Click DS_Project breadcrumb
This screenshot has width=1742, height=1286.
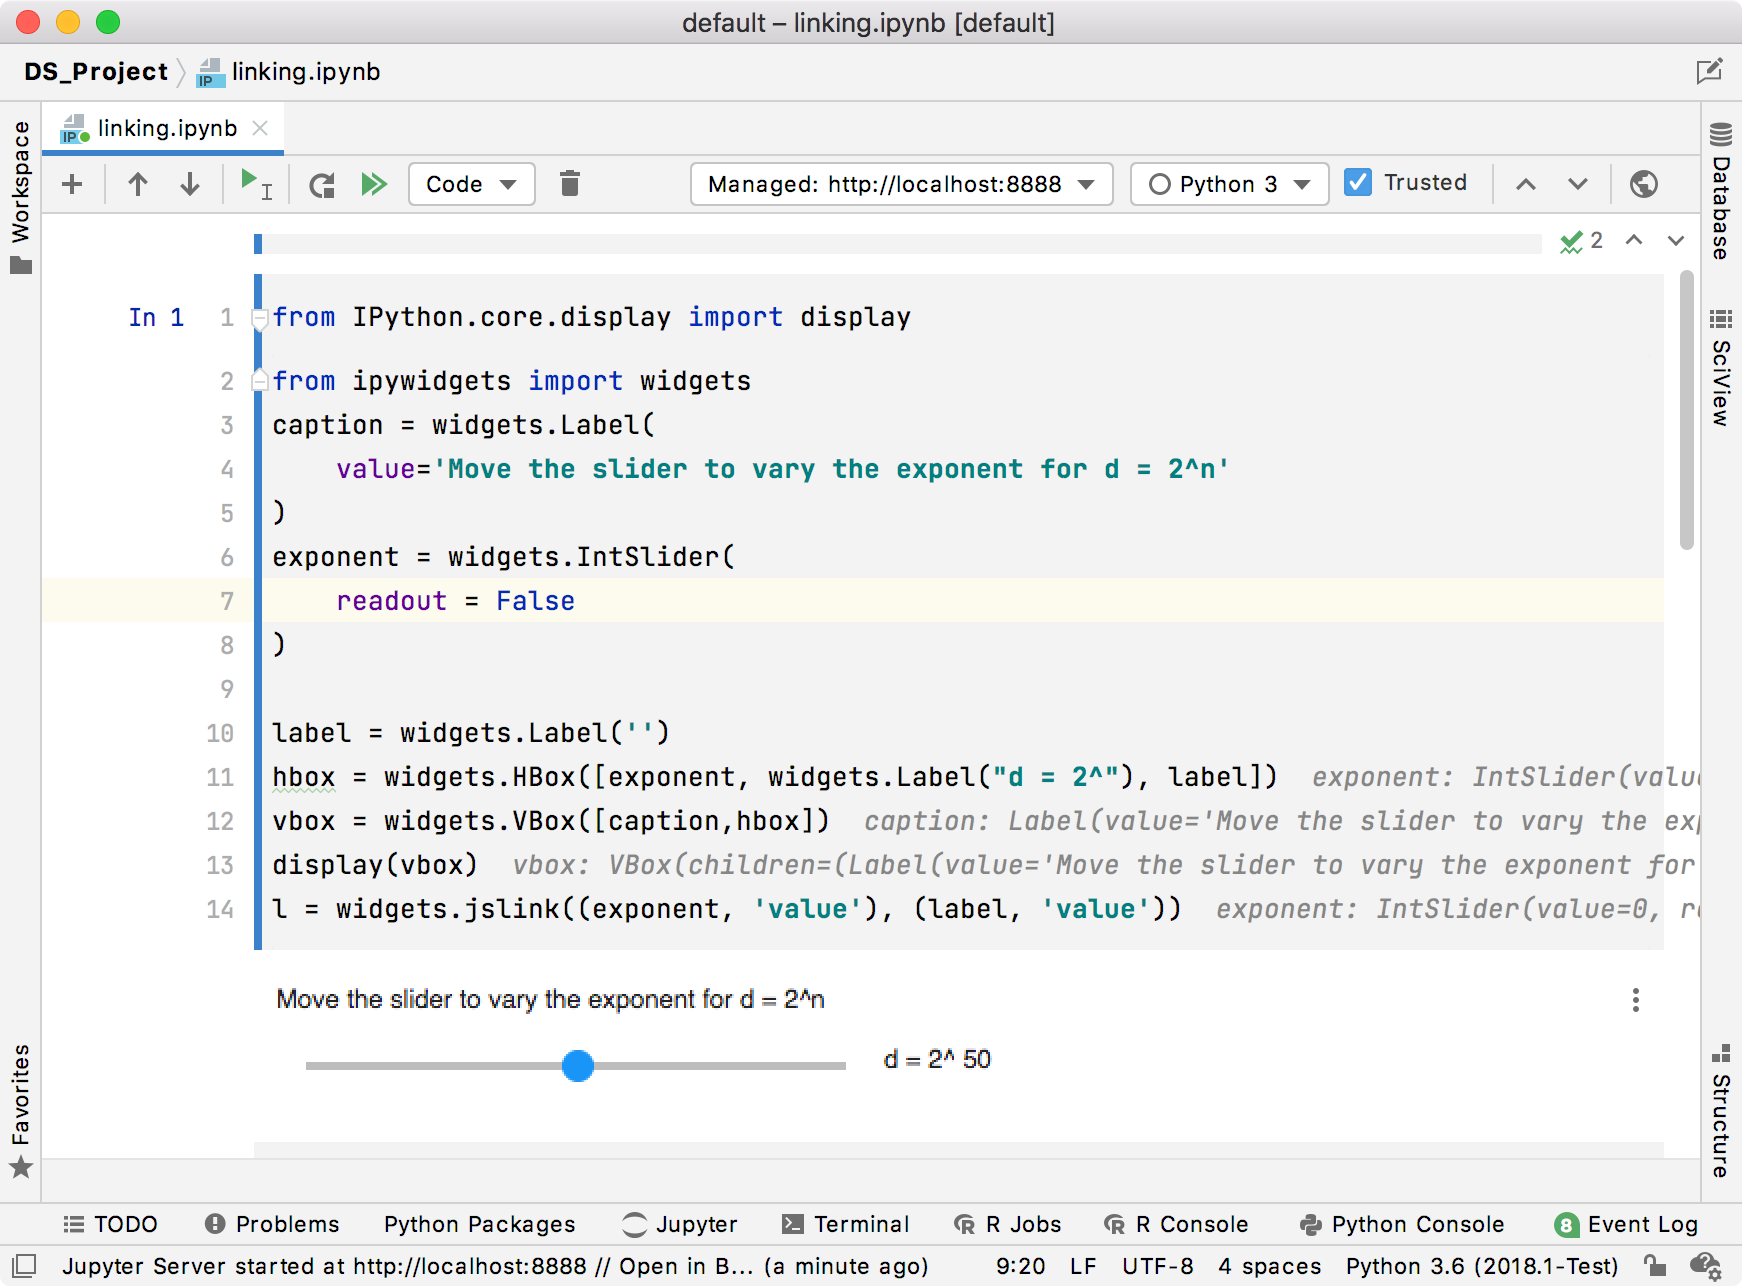(x=96, y=72)
